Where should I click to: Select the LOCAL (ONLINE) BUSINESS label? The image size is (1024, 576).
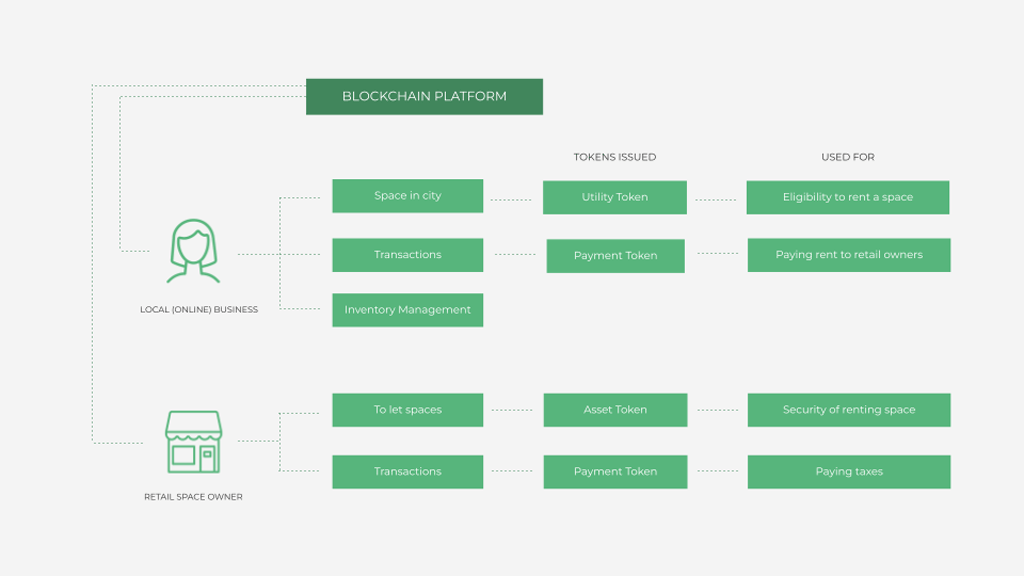[199, 310]
